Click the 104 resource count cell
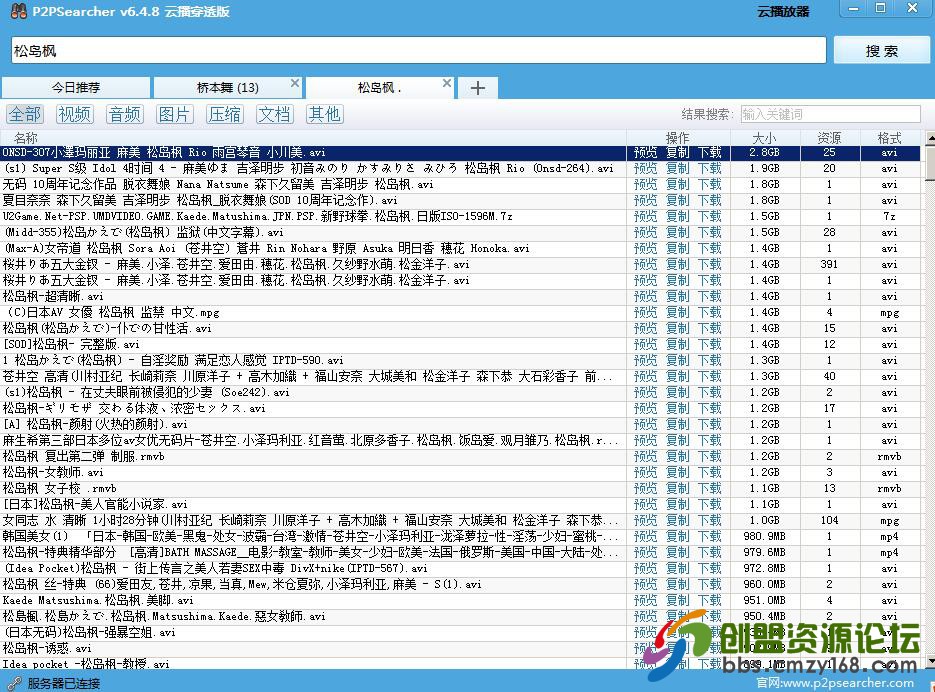Viewport: 935px width, 692px height. [829, 520]
